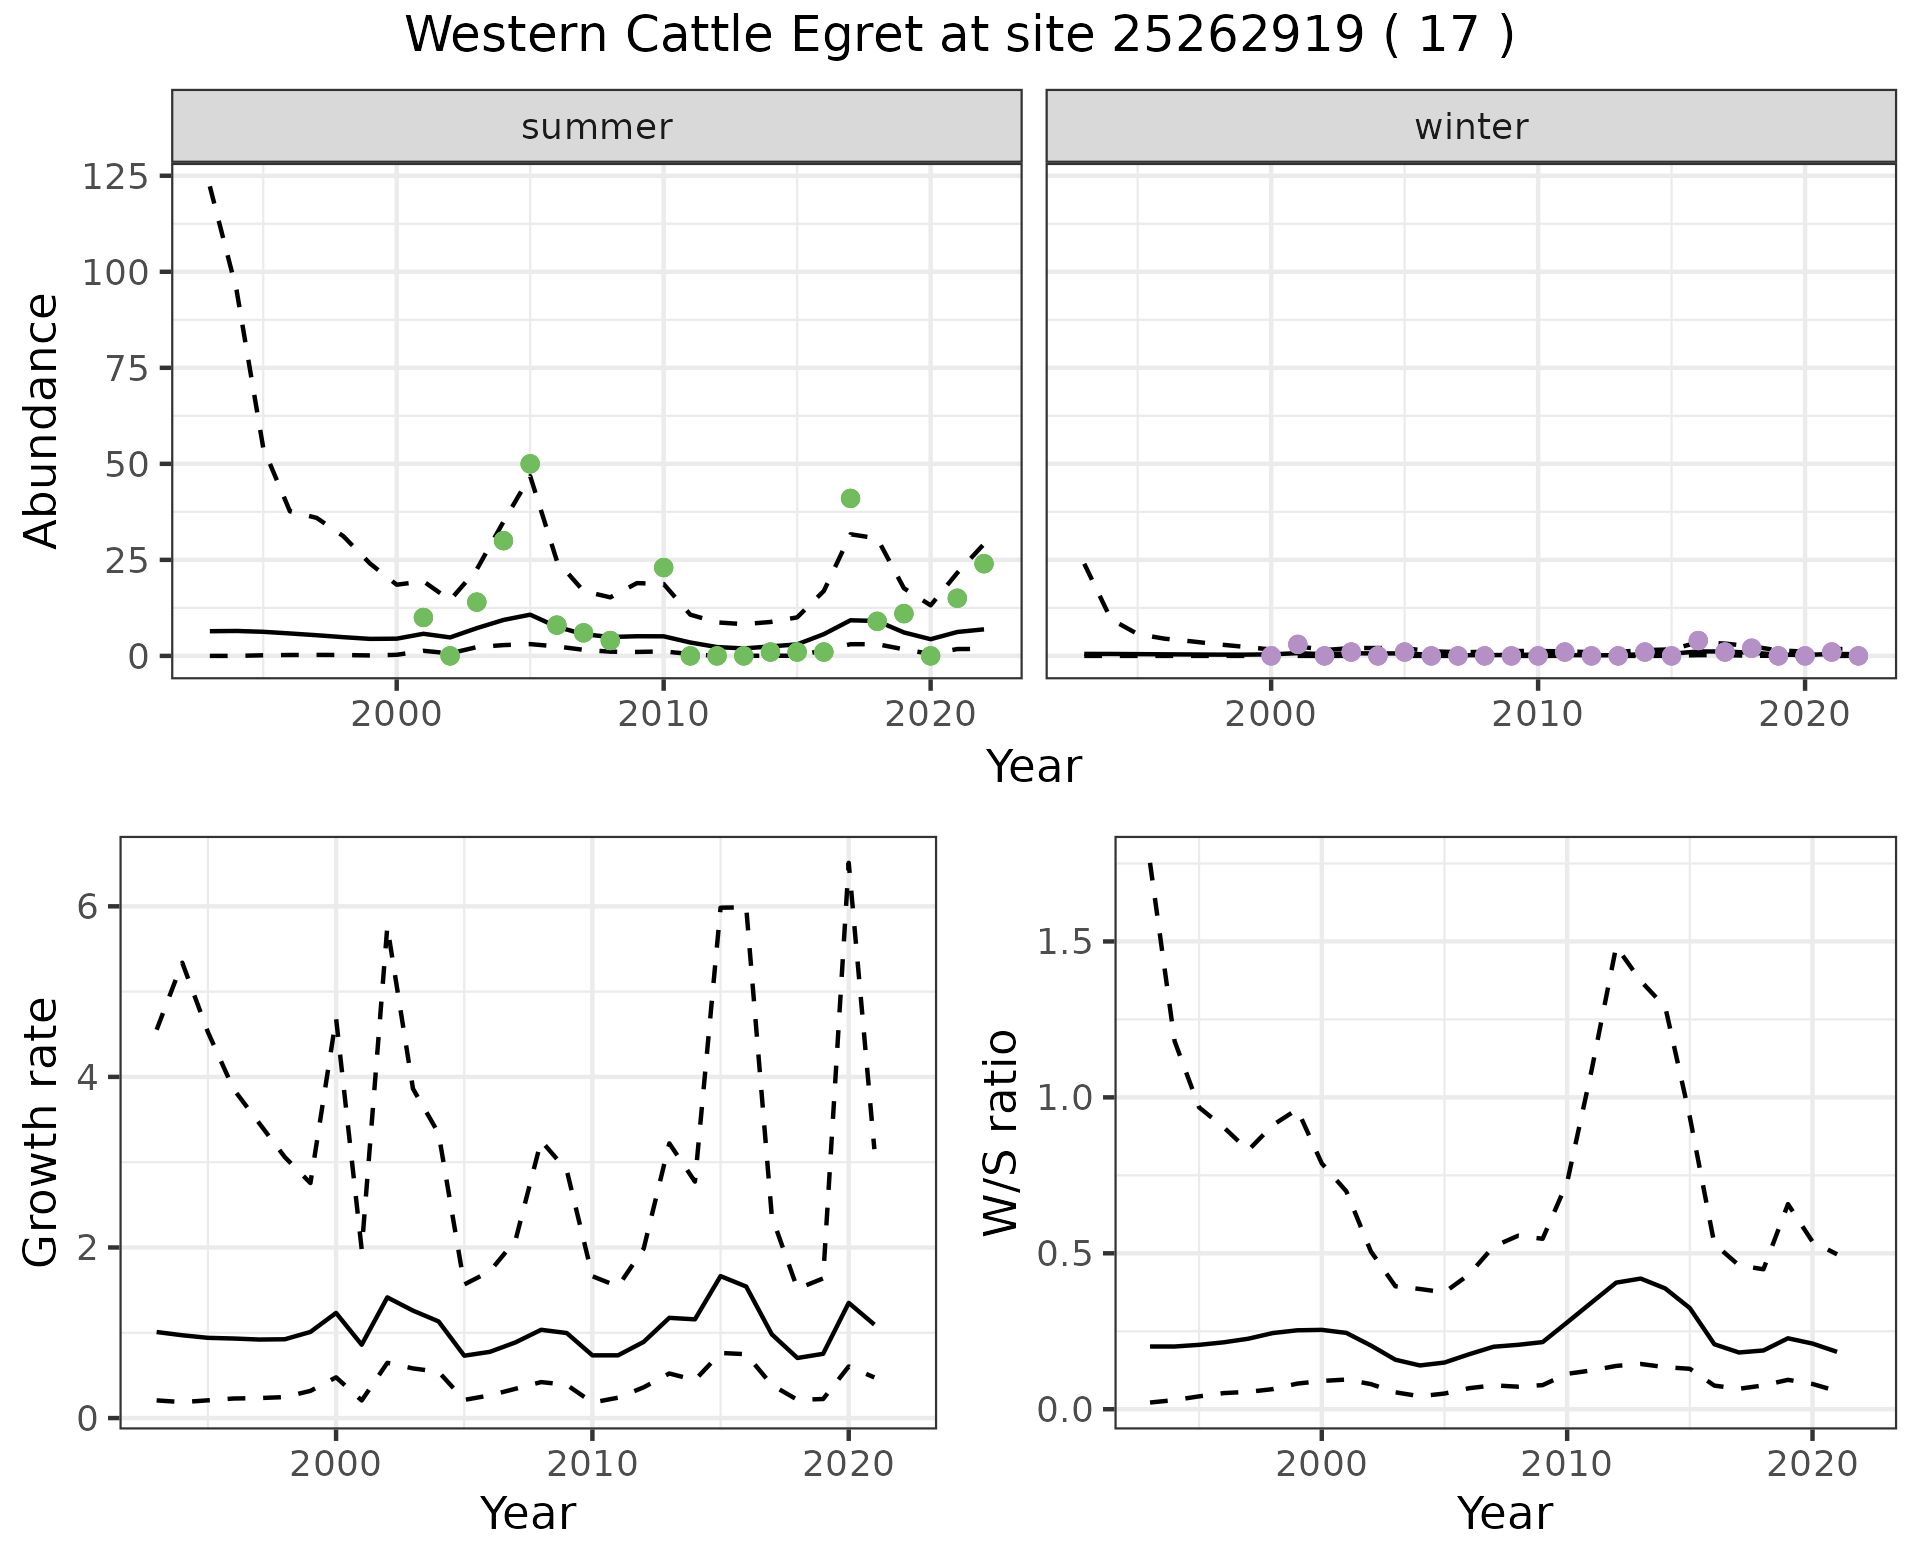This screenshot has width=1920, height=1560.
Task: Click the green summer point at 2010
Action: 663,568
